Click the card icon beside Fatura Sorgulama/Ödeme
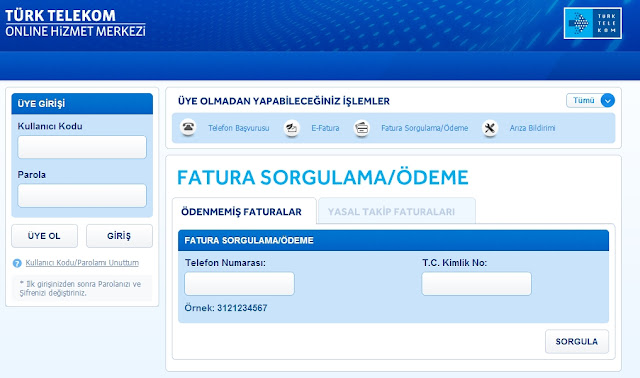Viewport: 640px width, 378px height. pyautogui.click(x=362, y=128)
